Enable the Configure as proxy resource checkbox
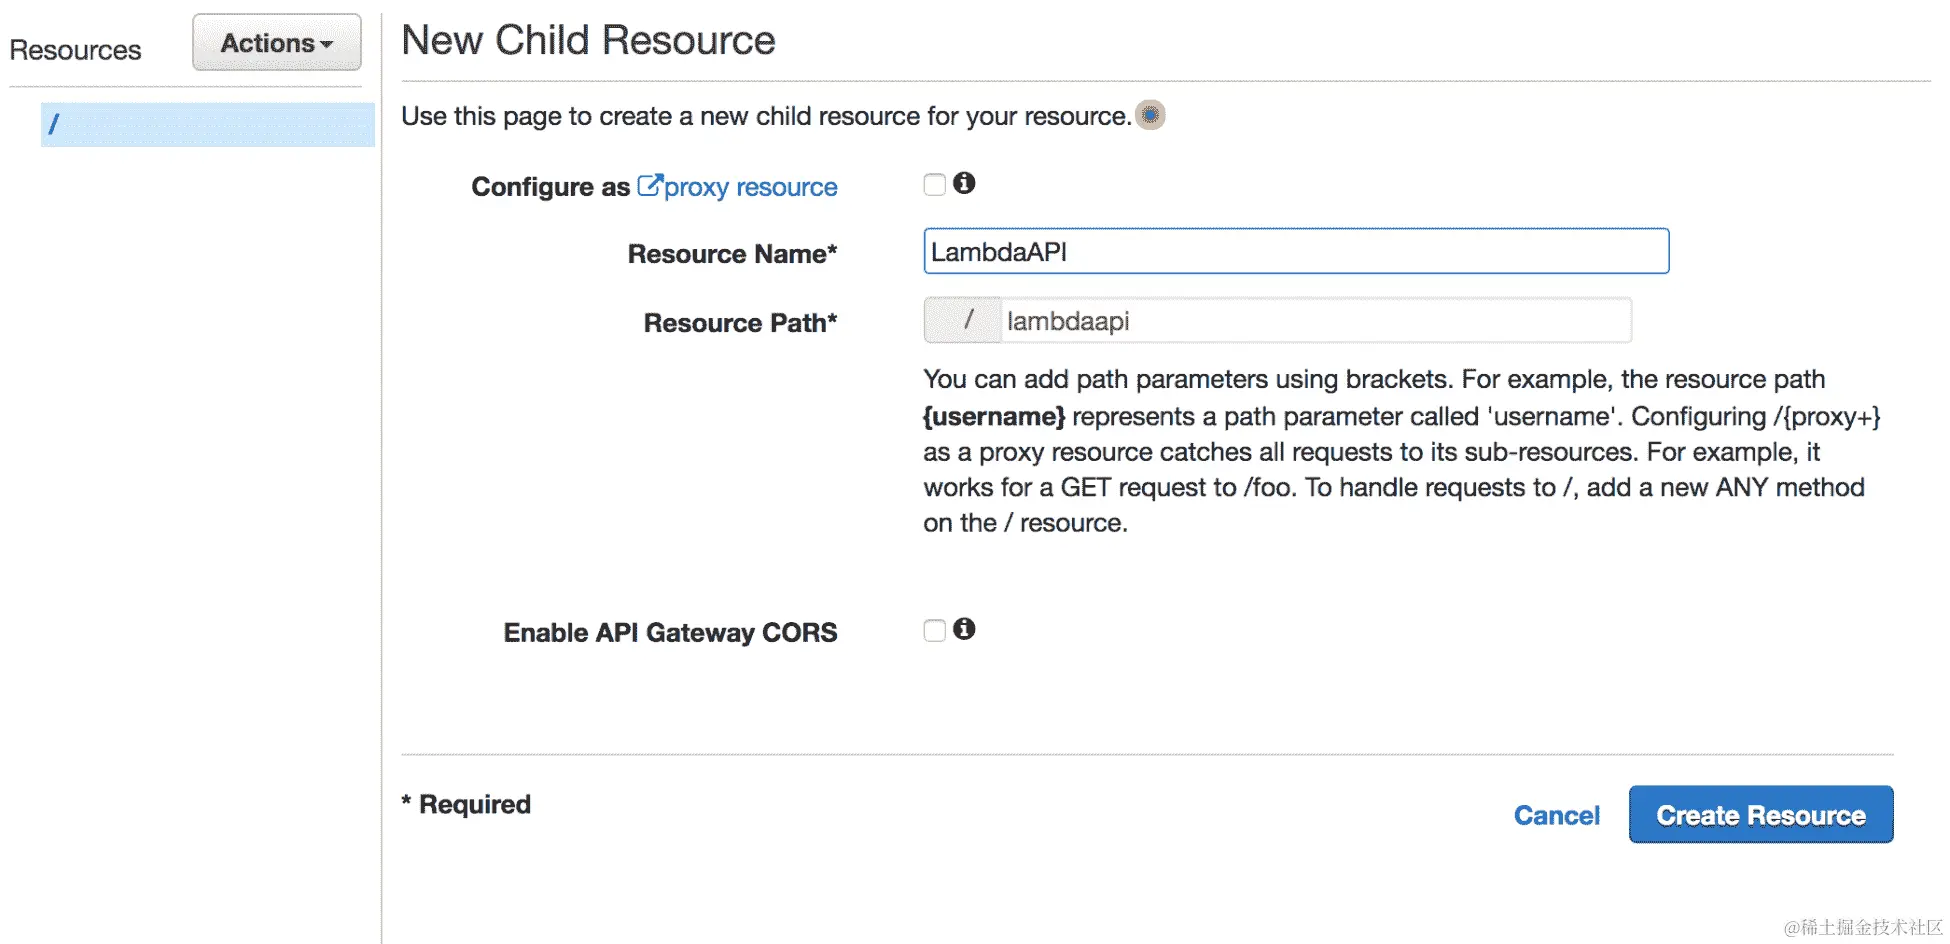Image resolution: width=1950 pixels, height=944 pixels. (x=935, y=185)
